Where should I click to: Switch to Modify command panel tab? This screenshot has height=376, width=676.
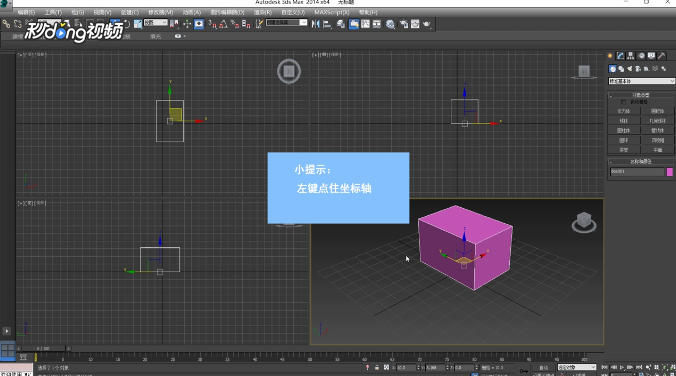point(620,56)
